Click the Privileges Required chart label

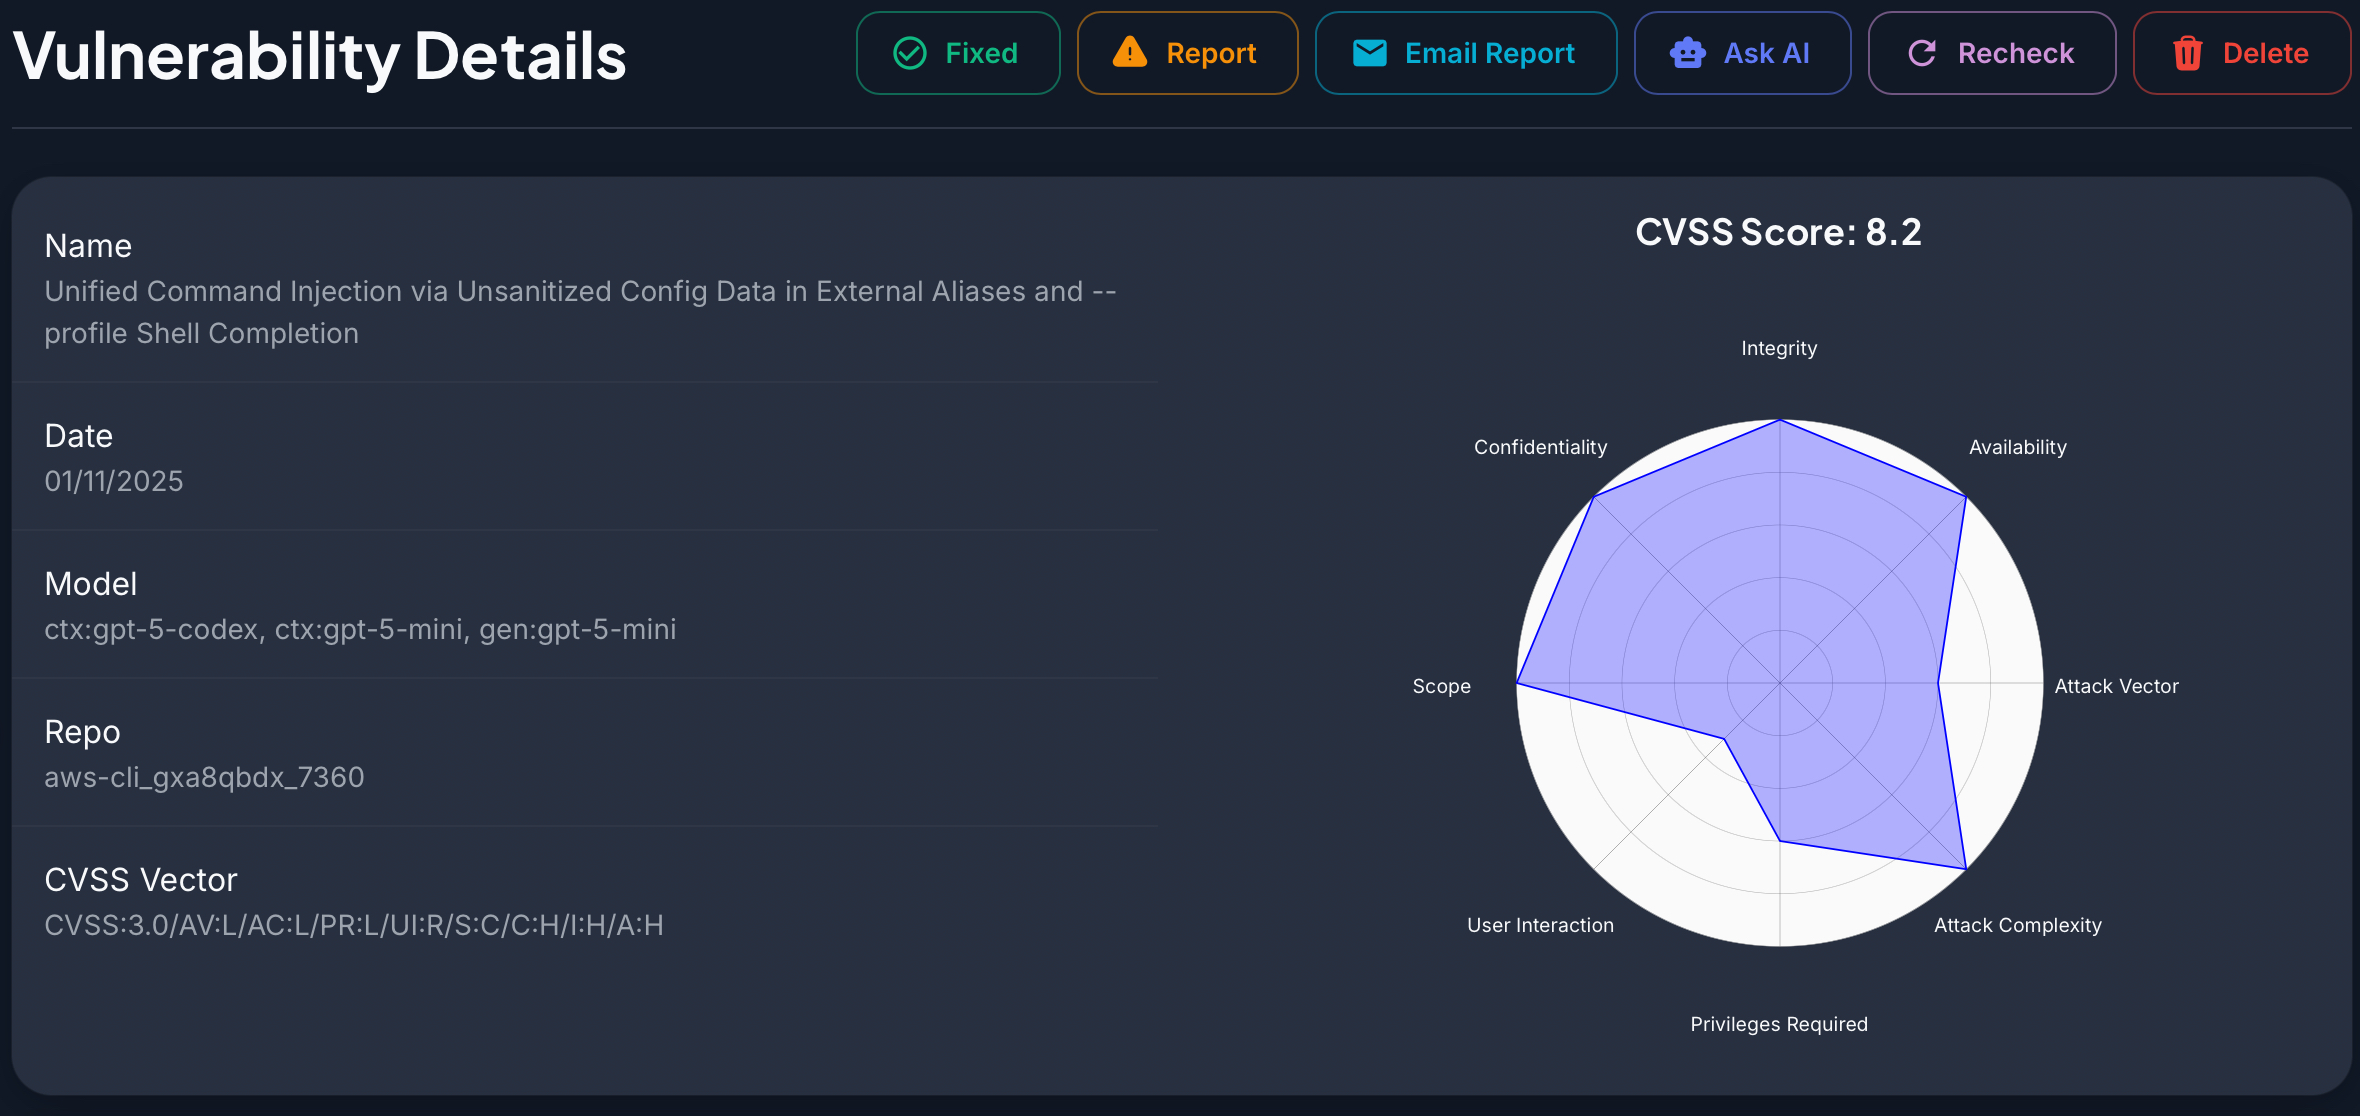(x=1779, y=1024)
